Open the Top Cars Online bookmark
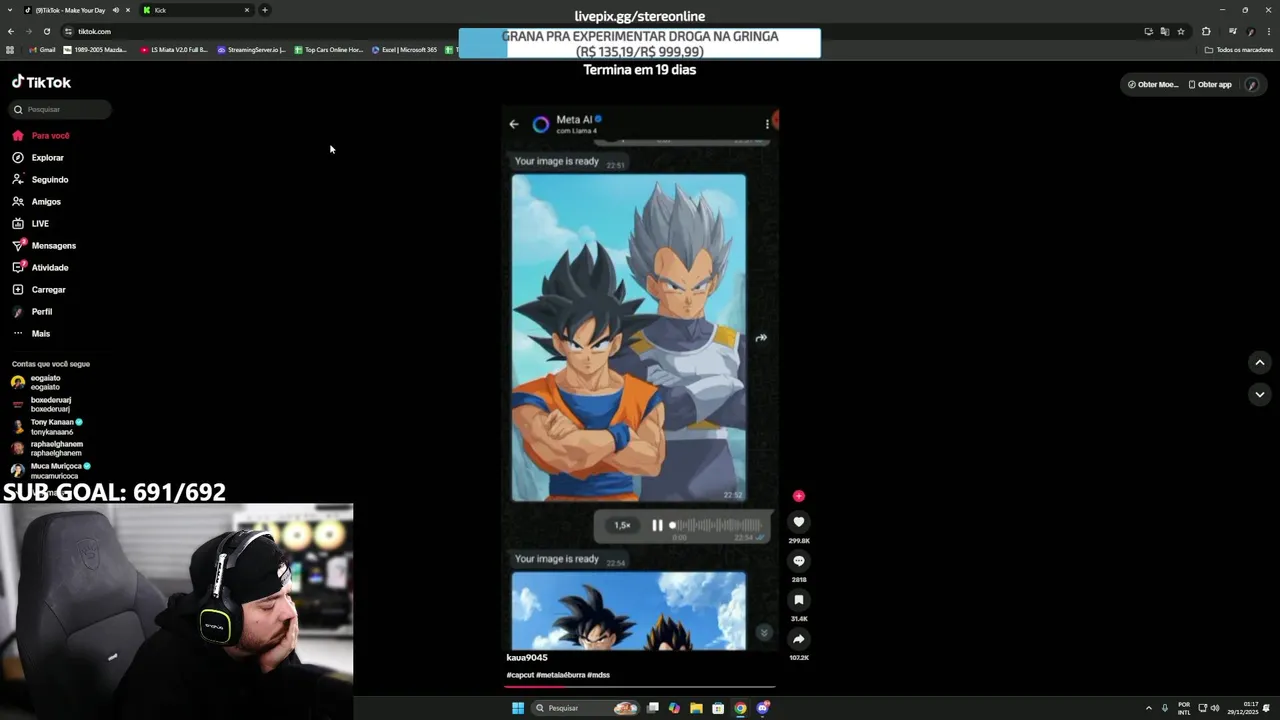 pyautogui.click(x=329, y=50)
